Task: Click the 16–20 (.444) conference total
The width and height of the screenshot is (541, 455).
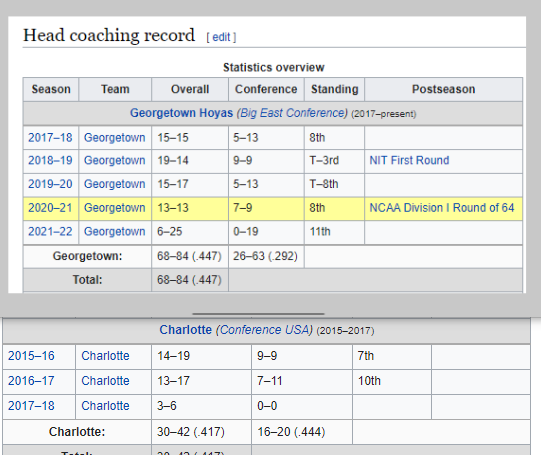Action: coord(302,432)
